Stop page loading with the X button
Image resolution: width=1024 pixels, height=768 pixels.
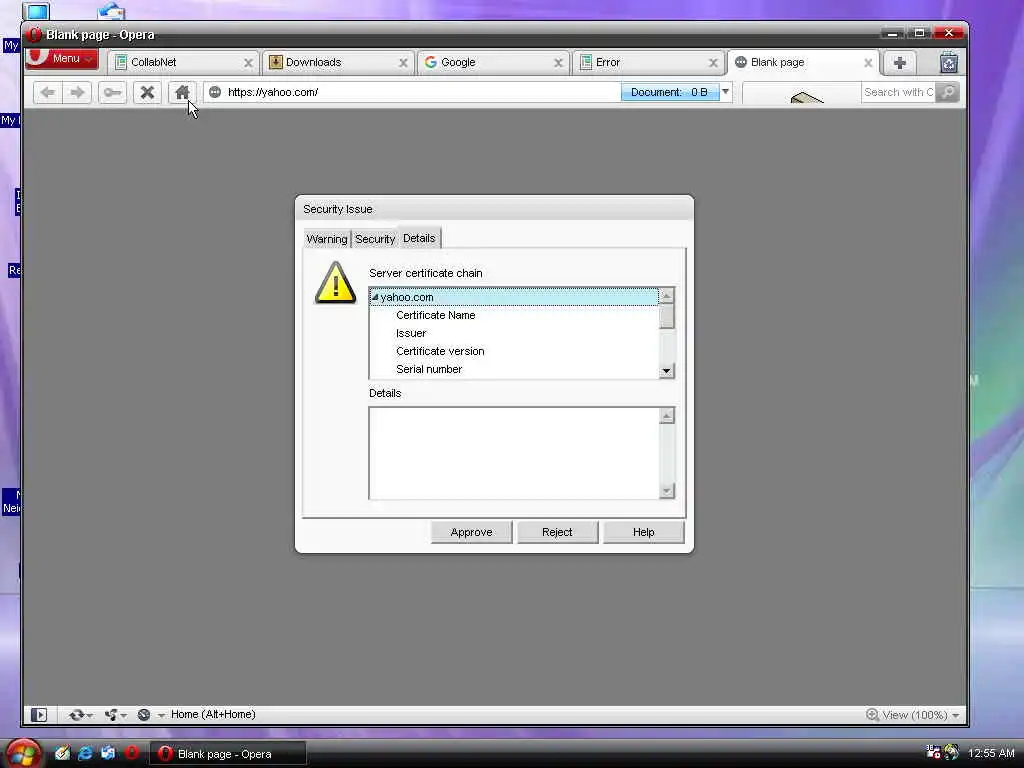[148, 92]
